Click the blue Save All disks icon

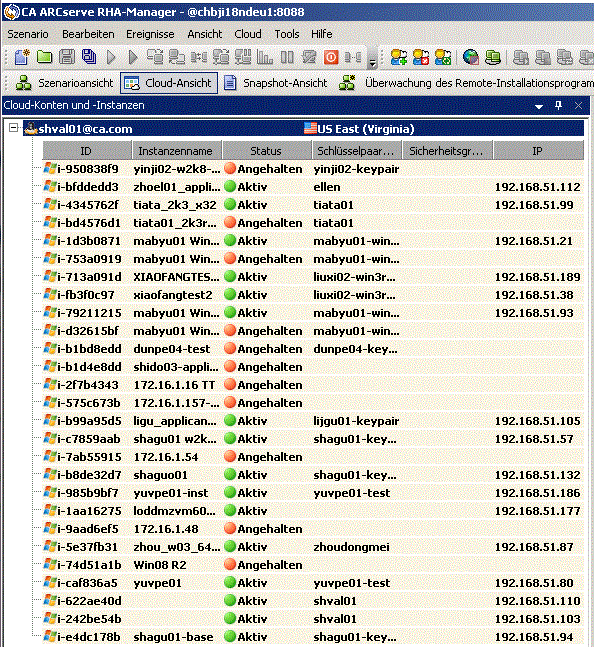[89, 57]
